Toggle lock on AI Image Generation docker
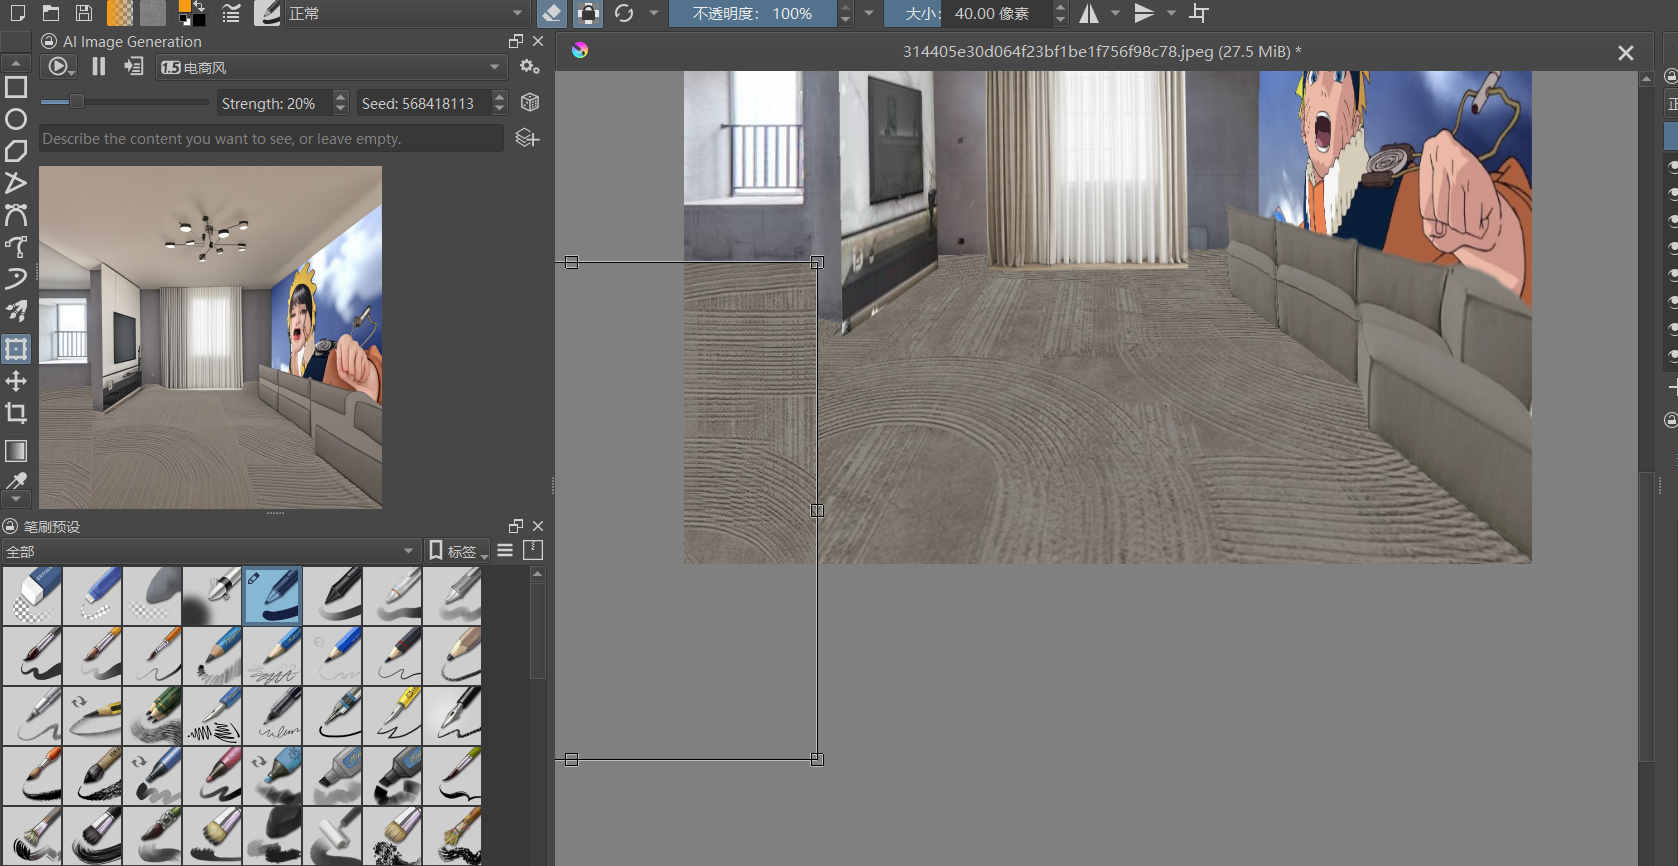1678x866 pixels. 49,41
